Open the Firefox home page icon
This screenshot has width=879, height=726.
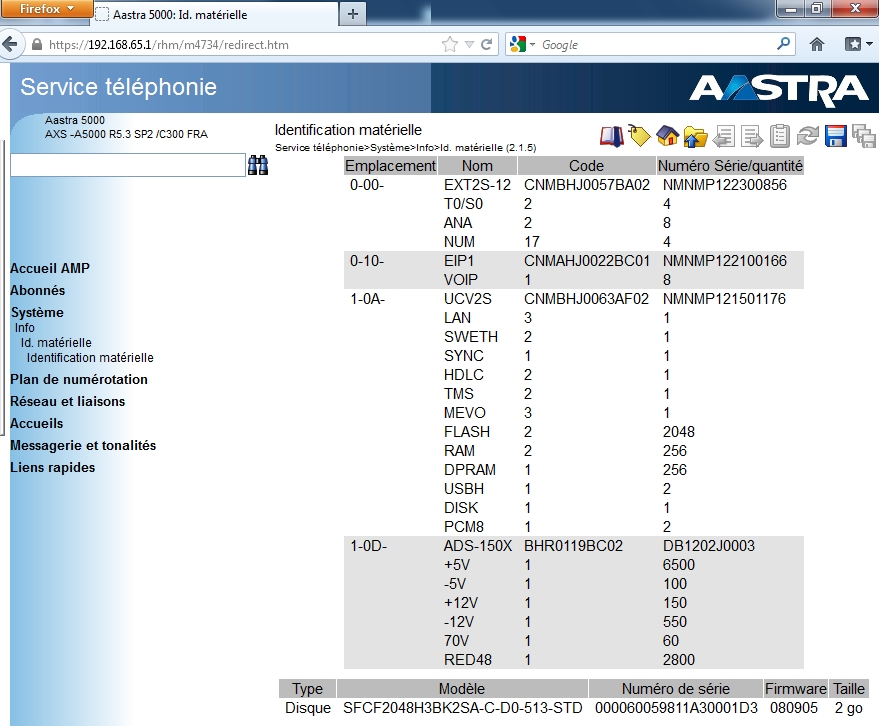click(817, 44)
